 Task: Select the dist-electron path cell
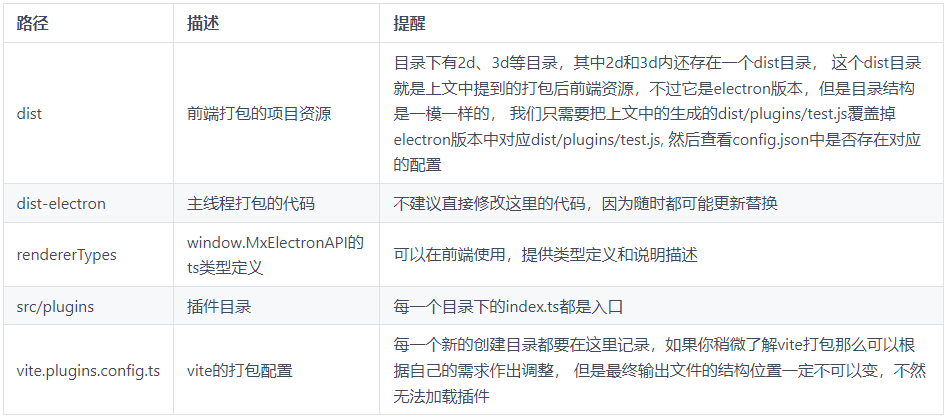pyautogui.click(x=61, y=204)
